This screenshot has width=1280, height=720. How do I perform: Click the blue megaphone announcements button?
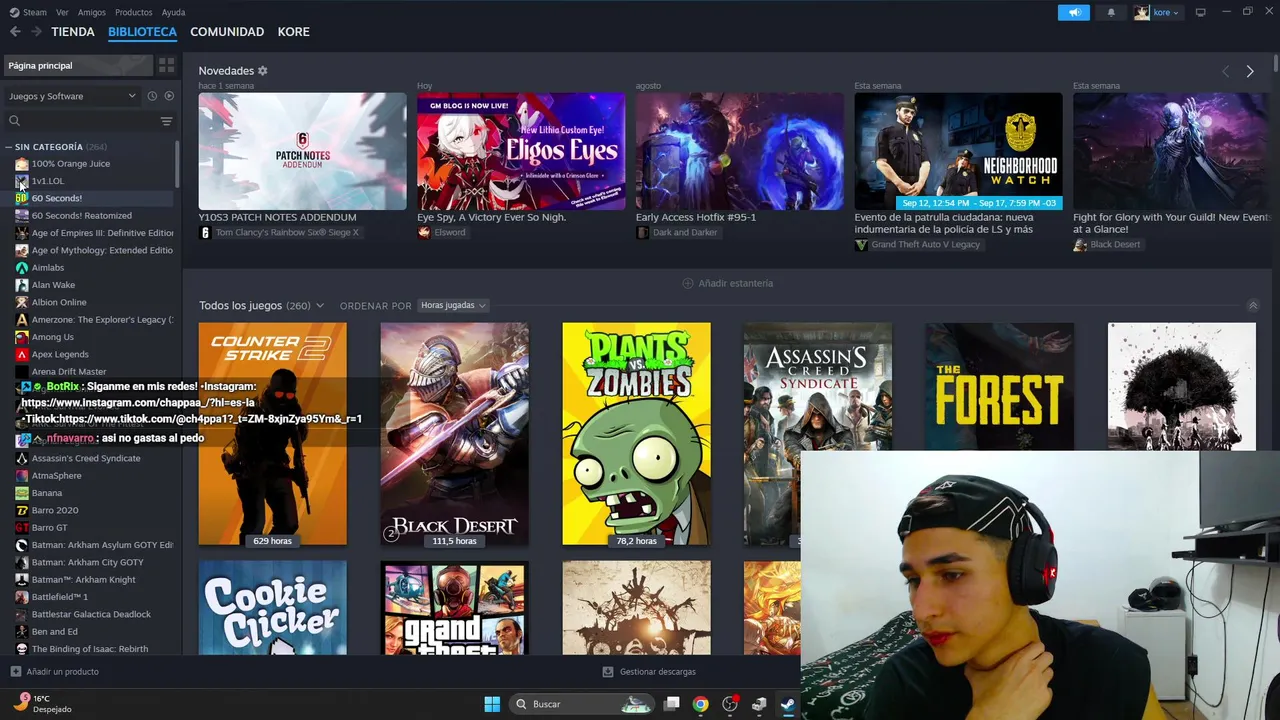point(1074,12)
